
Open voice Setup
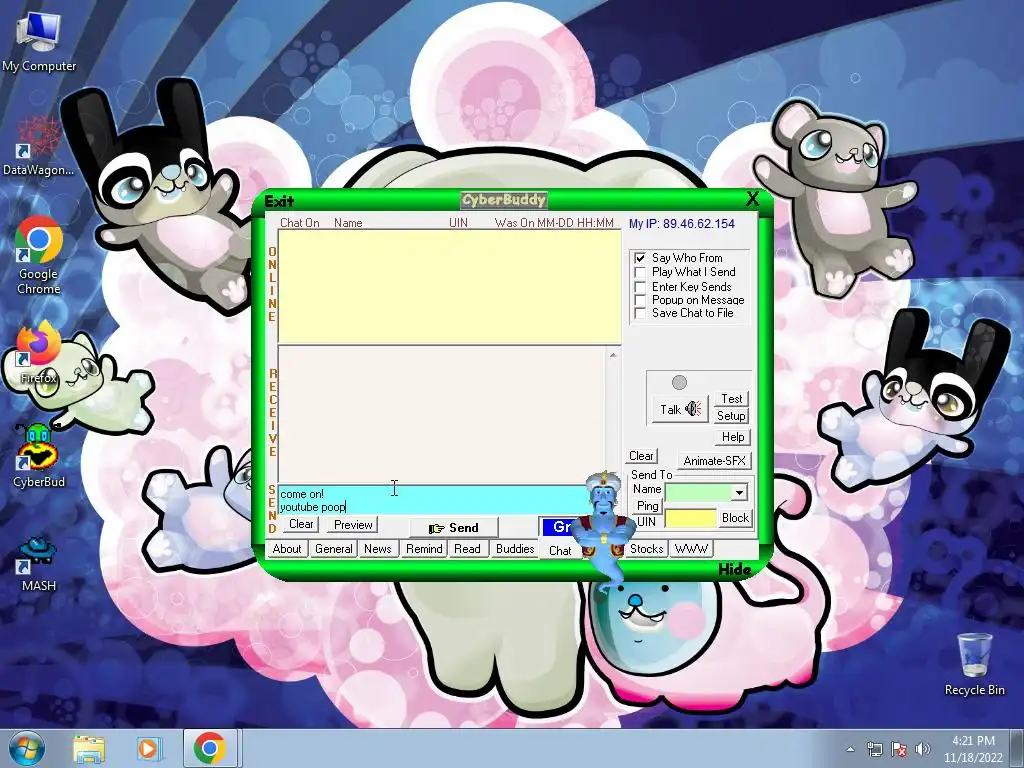731,415
